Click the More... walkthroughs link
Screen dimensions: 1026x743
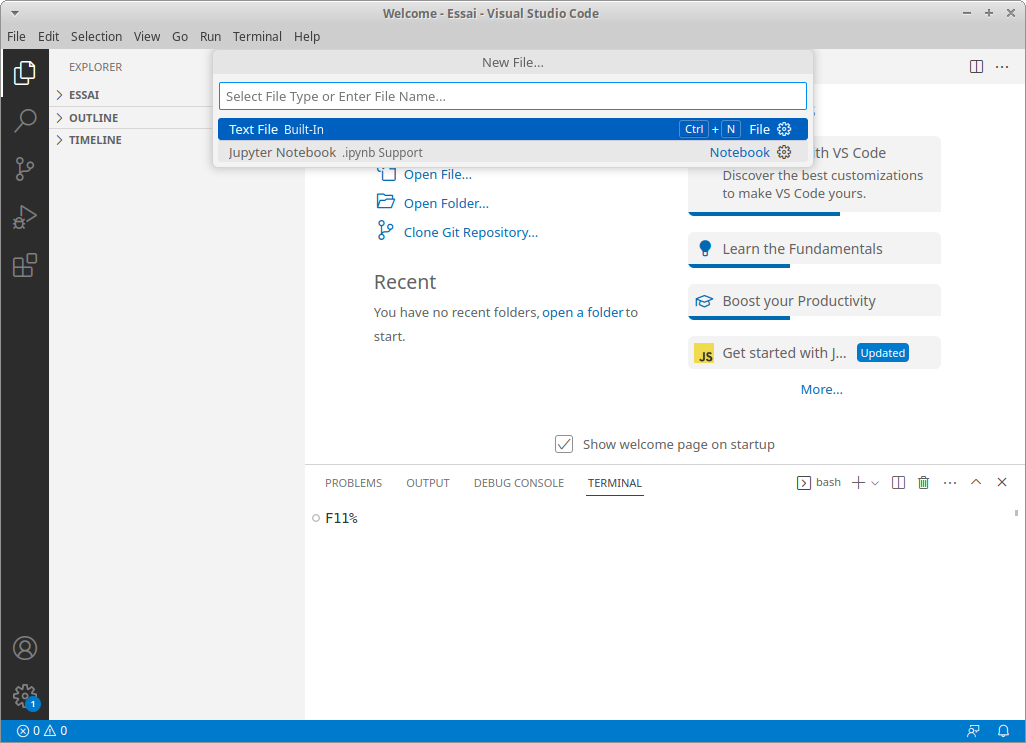[821, 389]
